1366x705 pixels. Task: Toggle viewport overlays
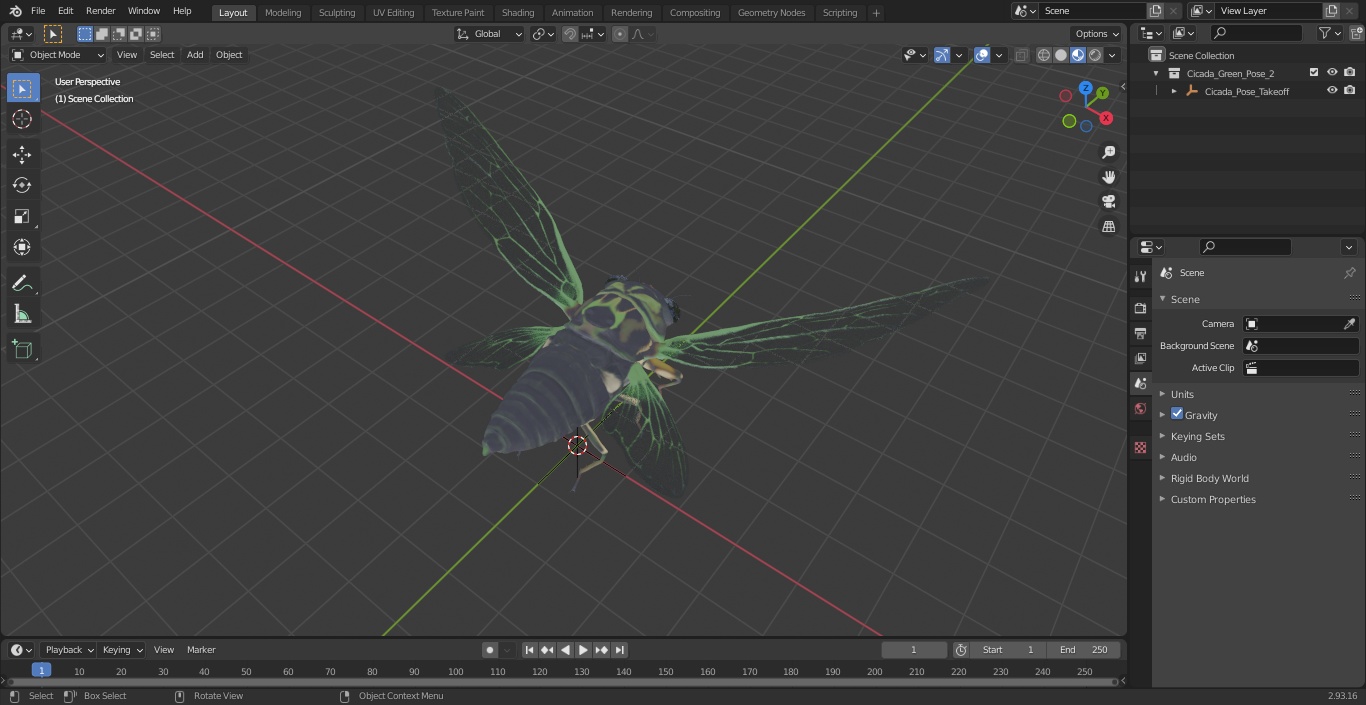(x=982, y=55)
